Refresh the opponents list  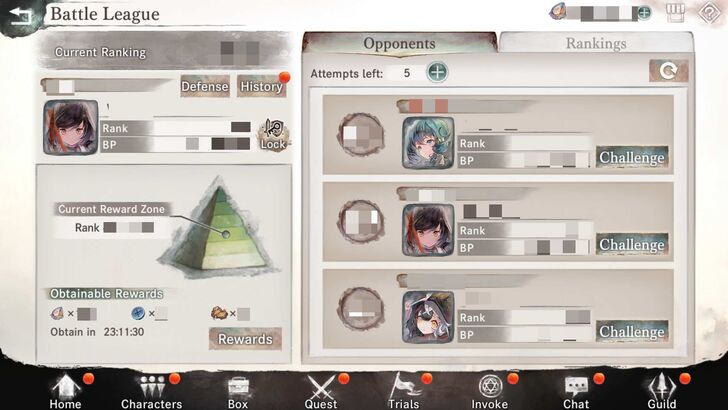pyautogui.click(x=669, y=71)
